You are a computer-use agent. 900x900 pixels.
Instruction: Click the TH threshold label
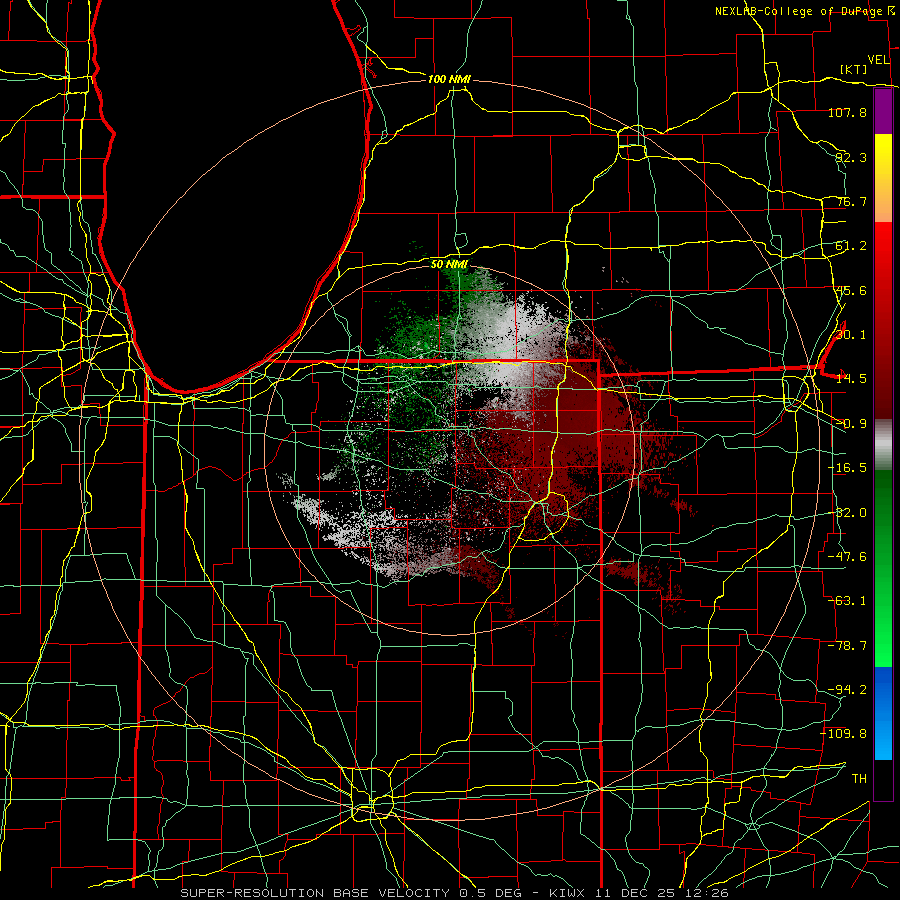coord(859,779)
